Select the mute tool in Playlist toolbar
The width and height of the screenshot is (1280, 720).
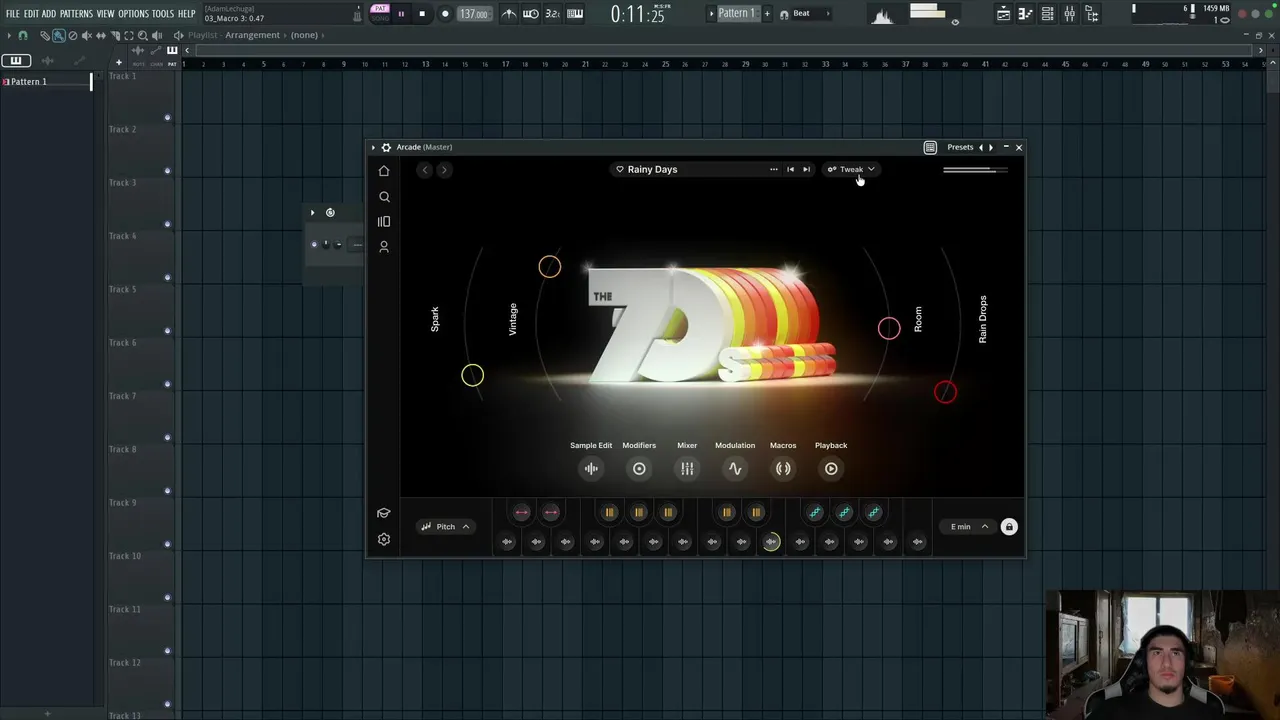coord(87,35)
